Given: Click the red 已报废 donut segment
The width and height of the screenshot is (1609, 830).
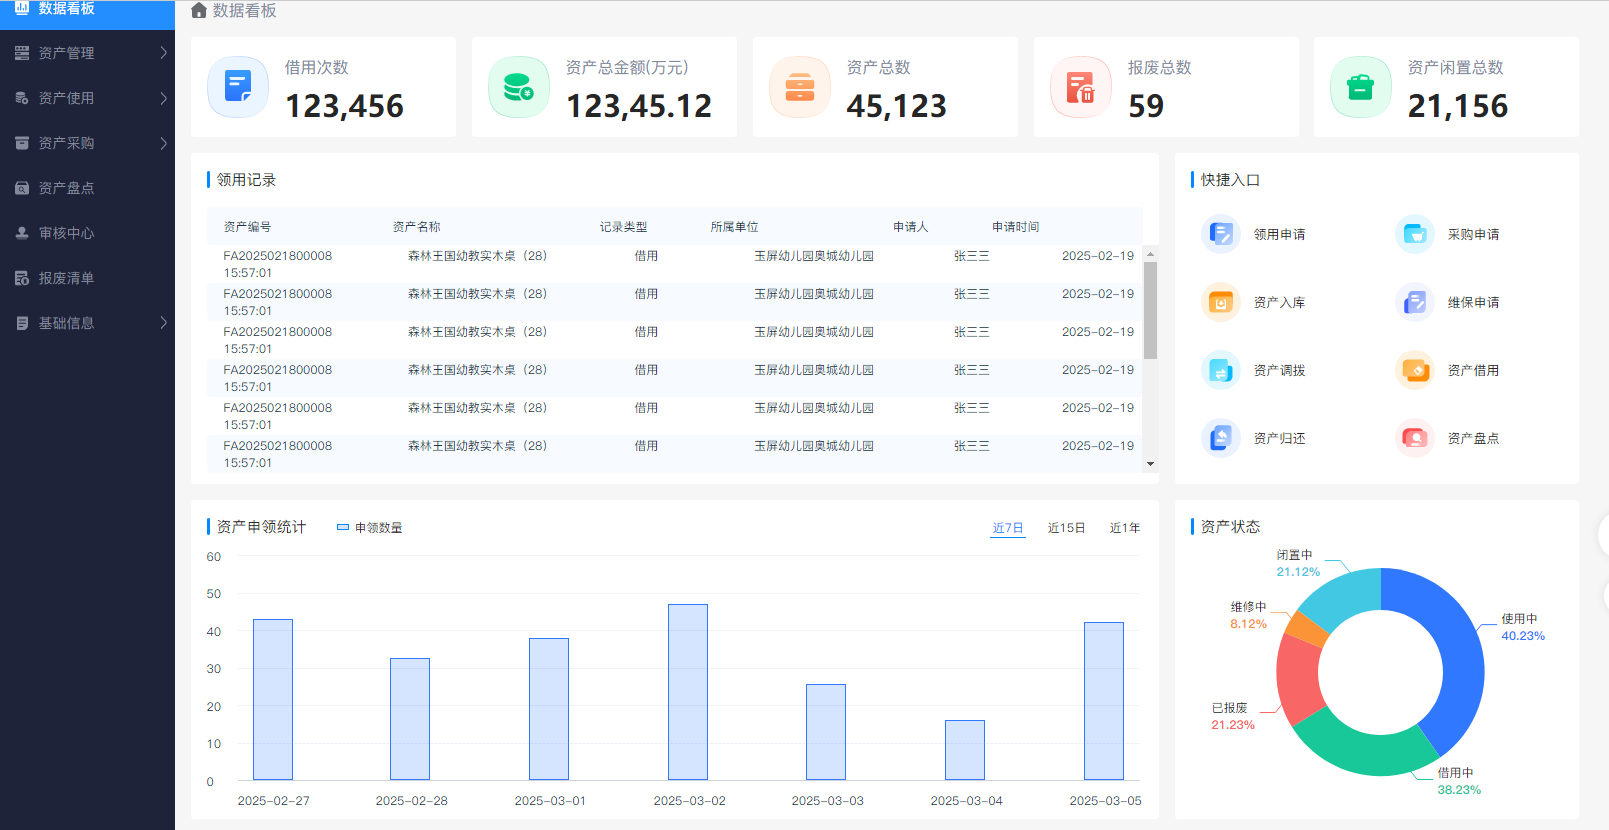Looking at the screenshot, I should click(x=1297, y=682).
